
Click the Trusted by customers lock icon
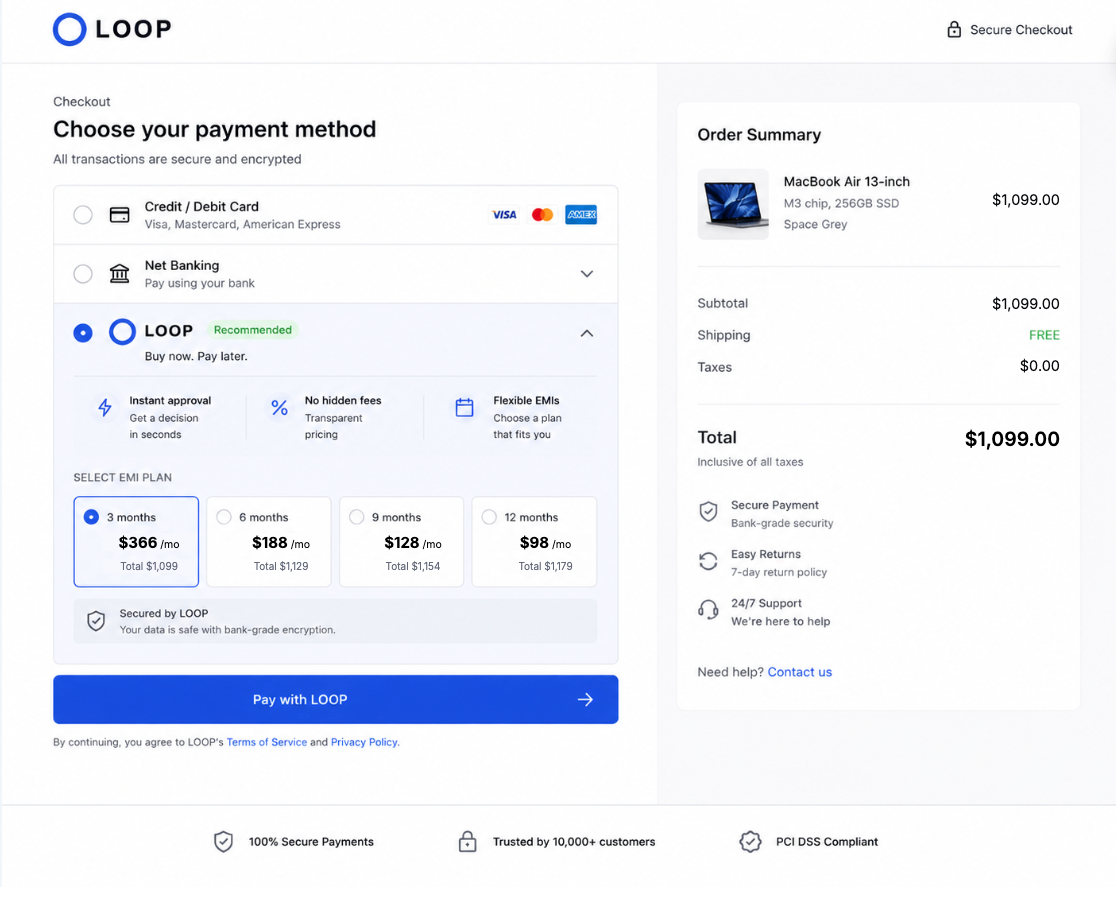click(467, 841)
